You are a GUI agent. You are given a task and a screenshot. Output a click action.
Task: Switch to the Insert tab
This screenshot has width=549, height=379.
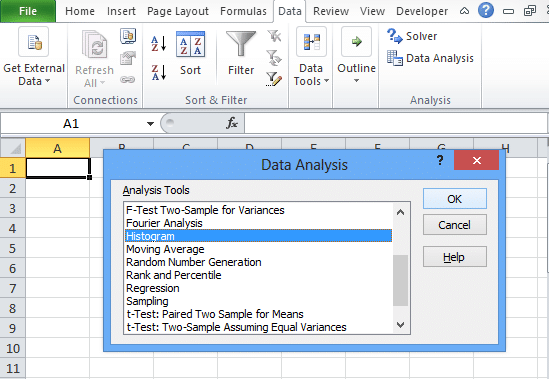pos(121,11)
